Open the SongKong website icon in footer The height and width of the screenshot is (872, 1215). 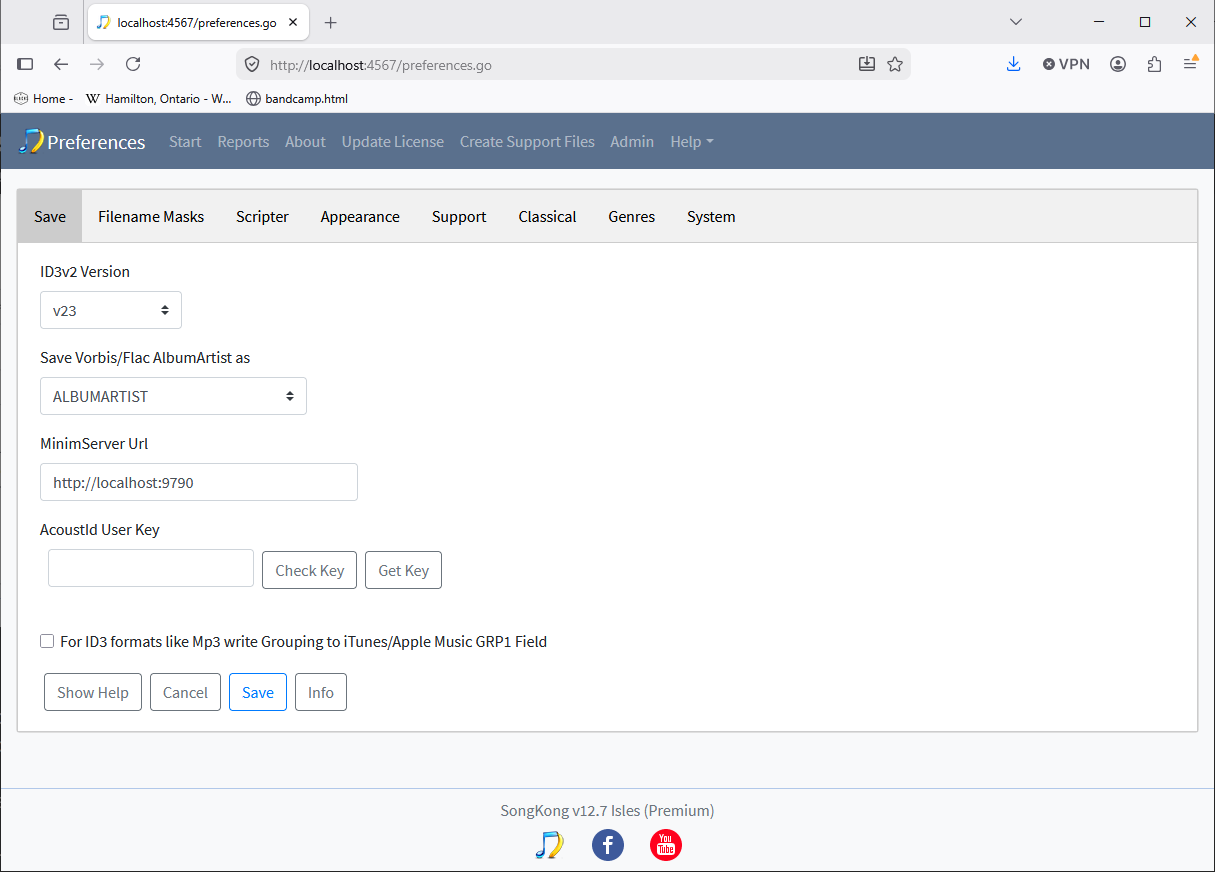pos(549,845)
